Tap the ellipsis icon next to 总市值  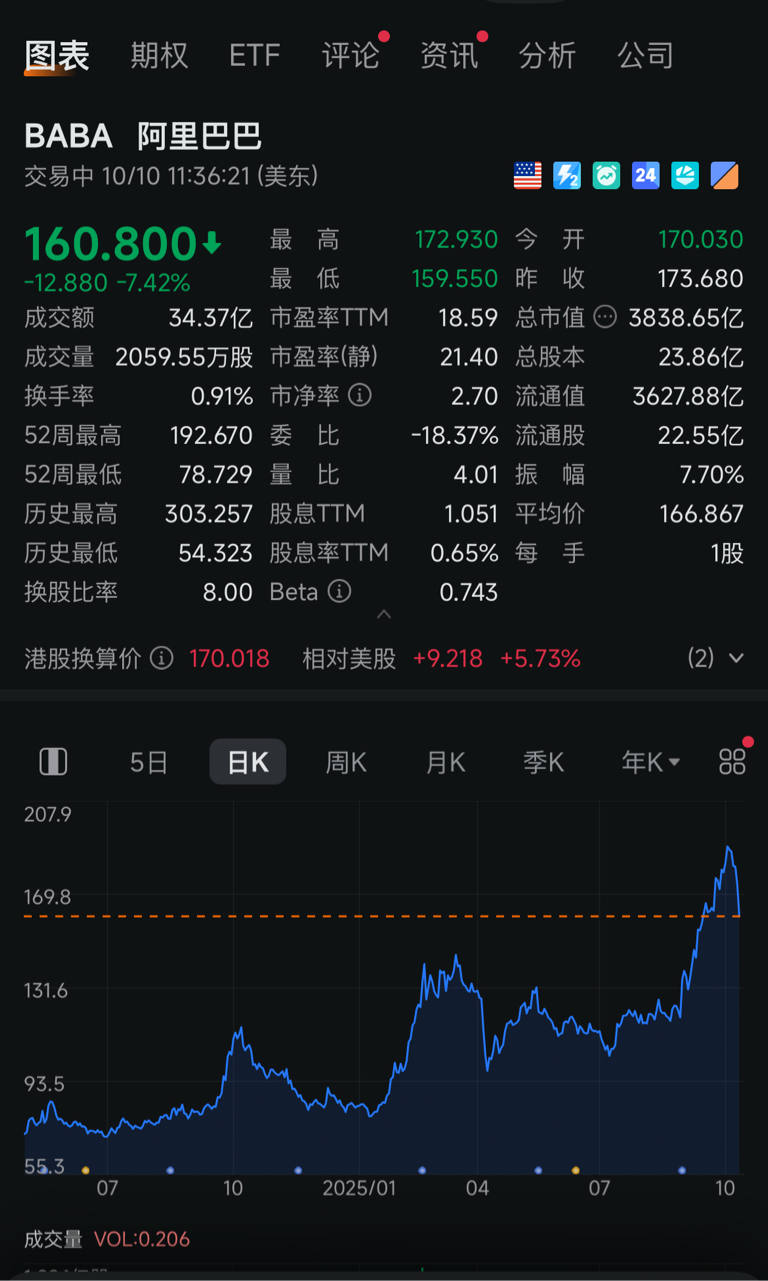[x=605, y=318]
